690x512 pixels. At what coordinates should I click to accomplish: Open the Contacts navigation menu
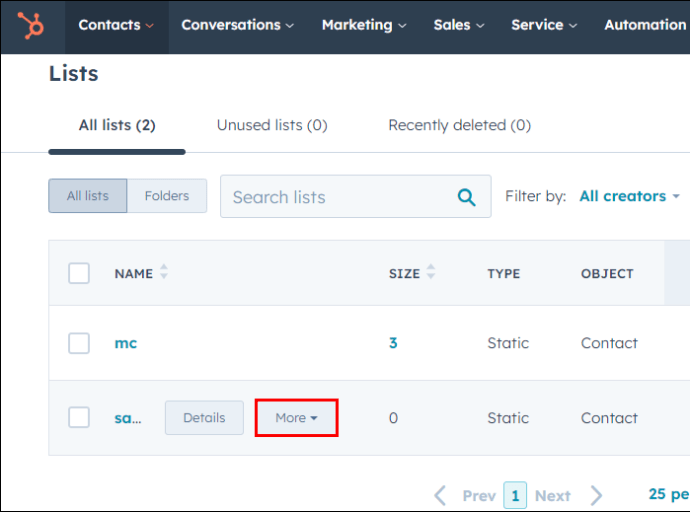[116, 25]
